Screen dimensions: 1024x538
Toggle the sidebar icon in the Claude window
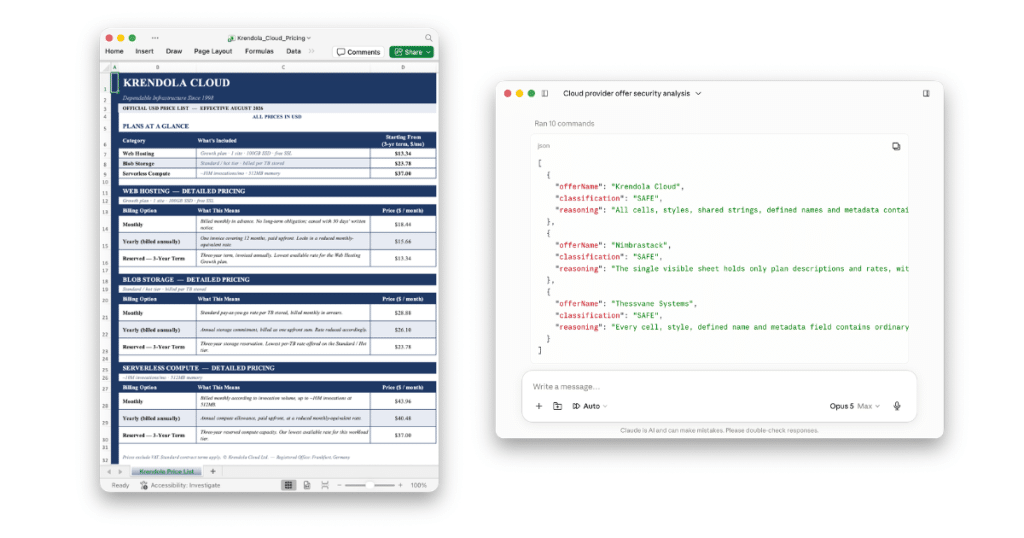(x=545, y=93)
